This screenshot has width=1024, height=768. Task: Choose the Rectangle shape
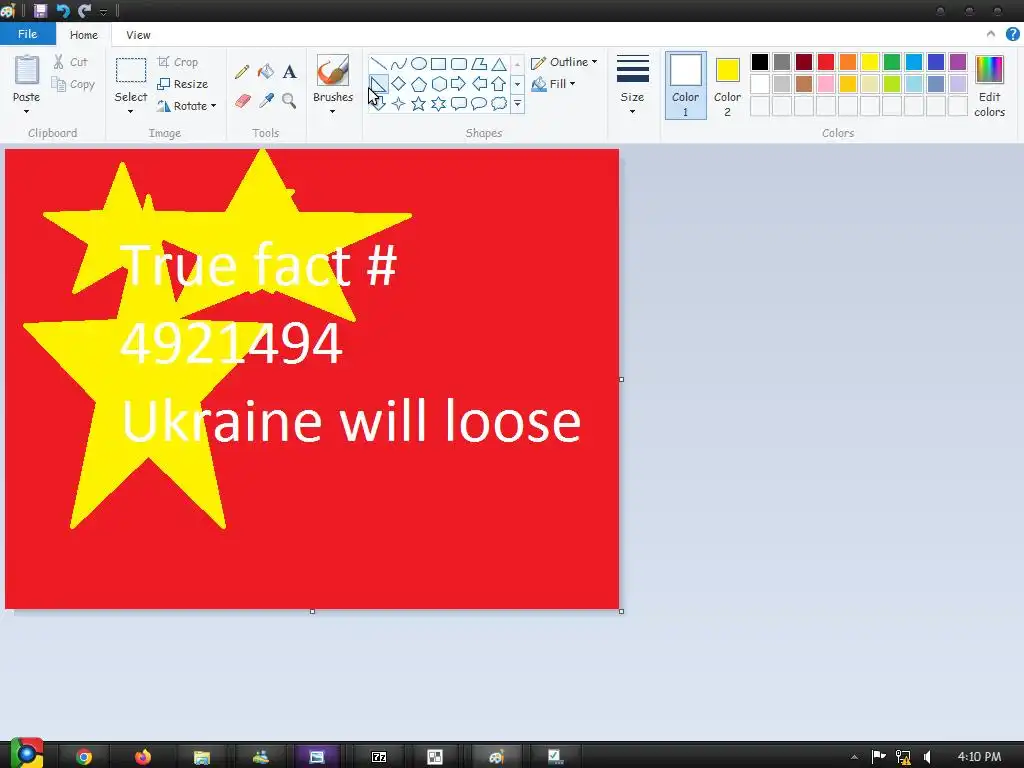(439, 64)
